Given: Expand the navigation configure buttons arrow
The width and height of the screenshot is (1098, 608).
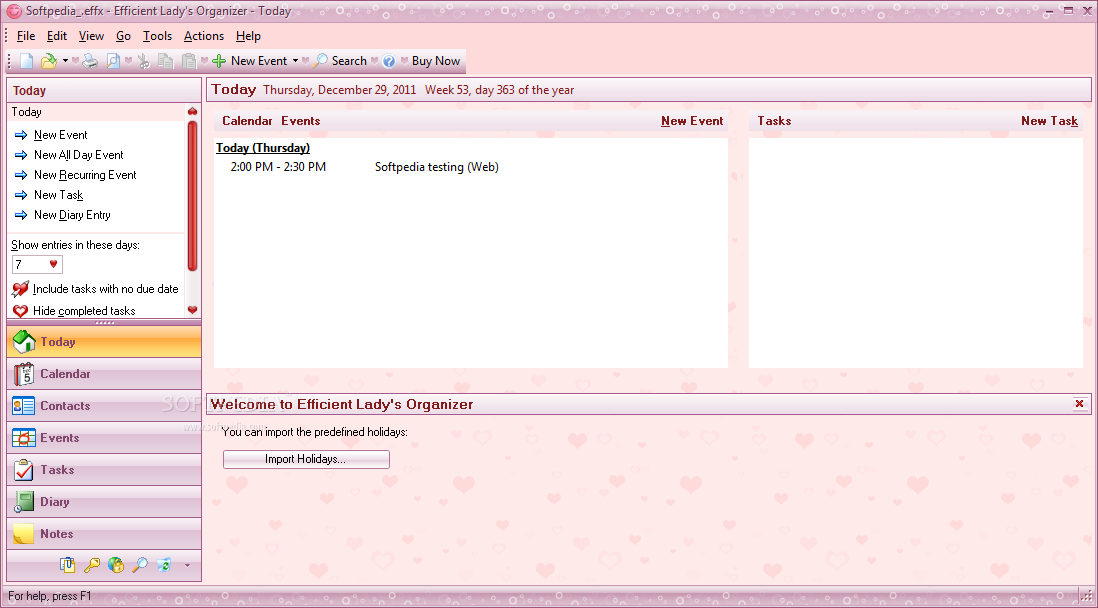Looking at the screenshot, I should click(187, 565).
